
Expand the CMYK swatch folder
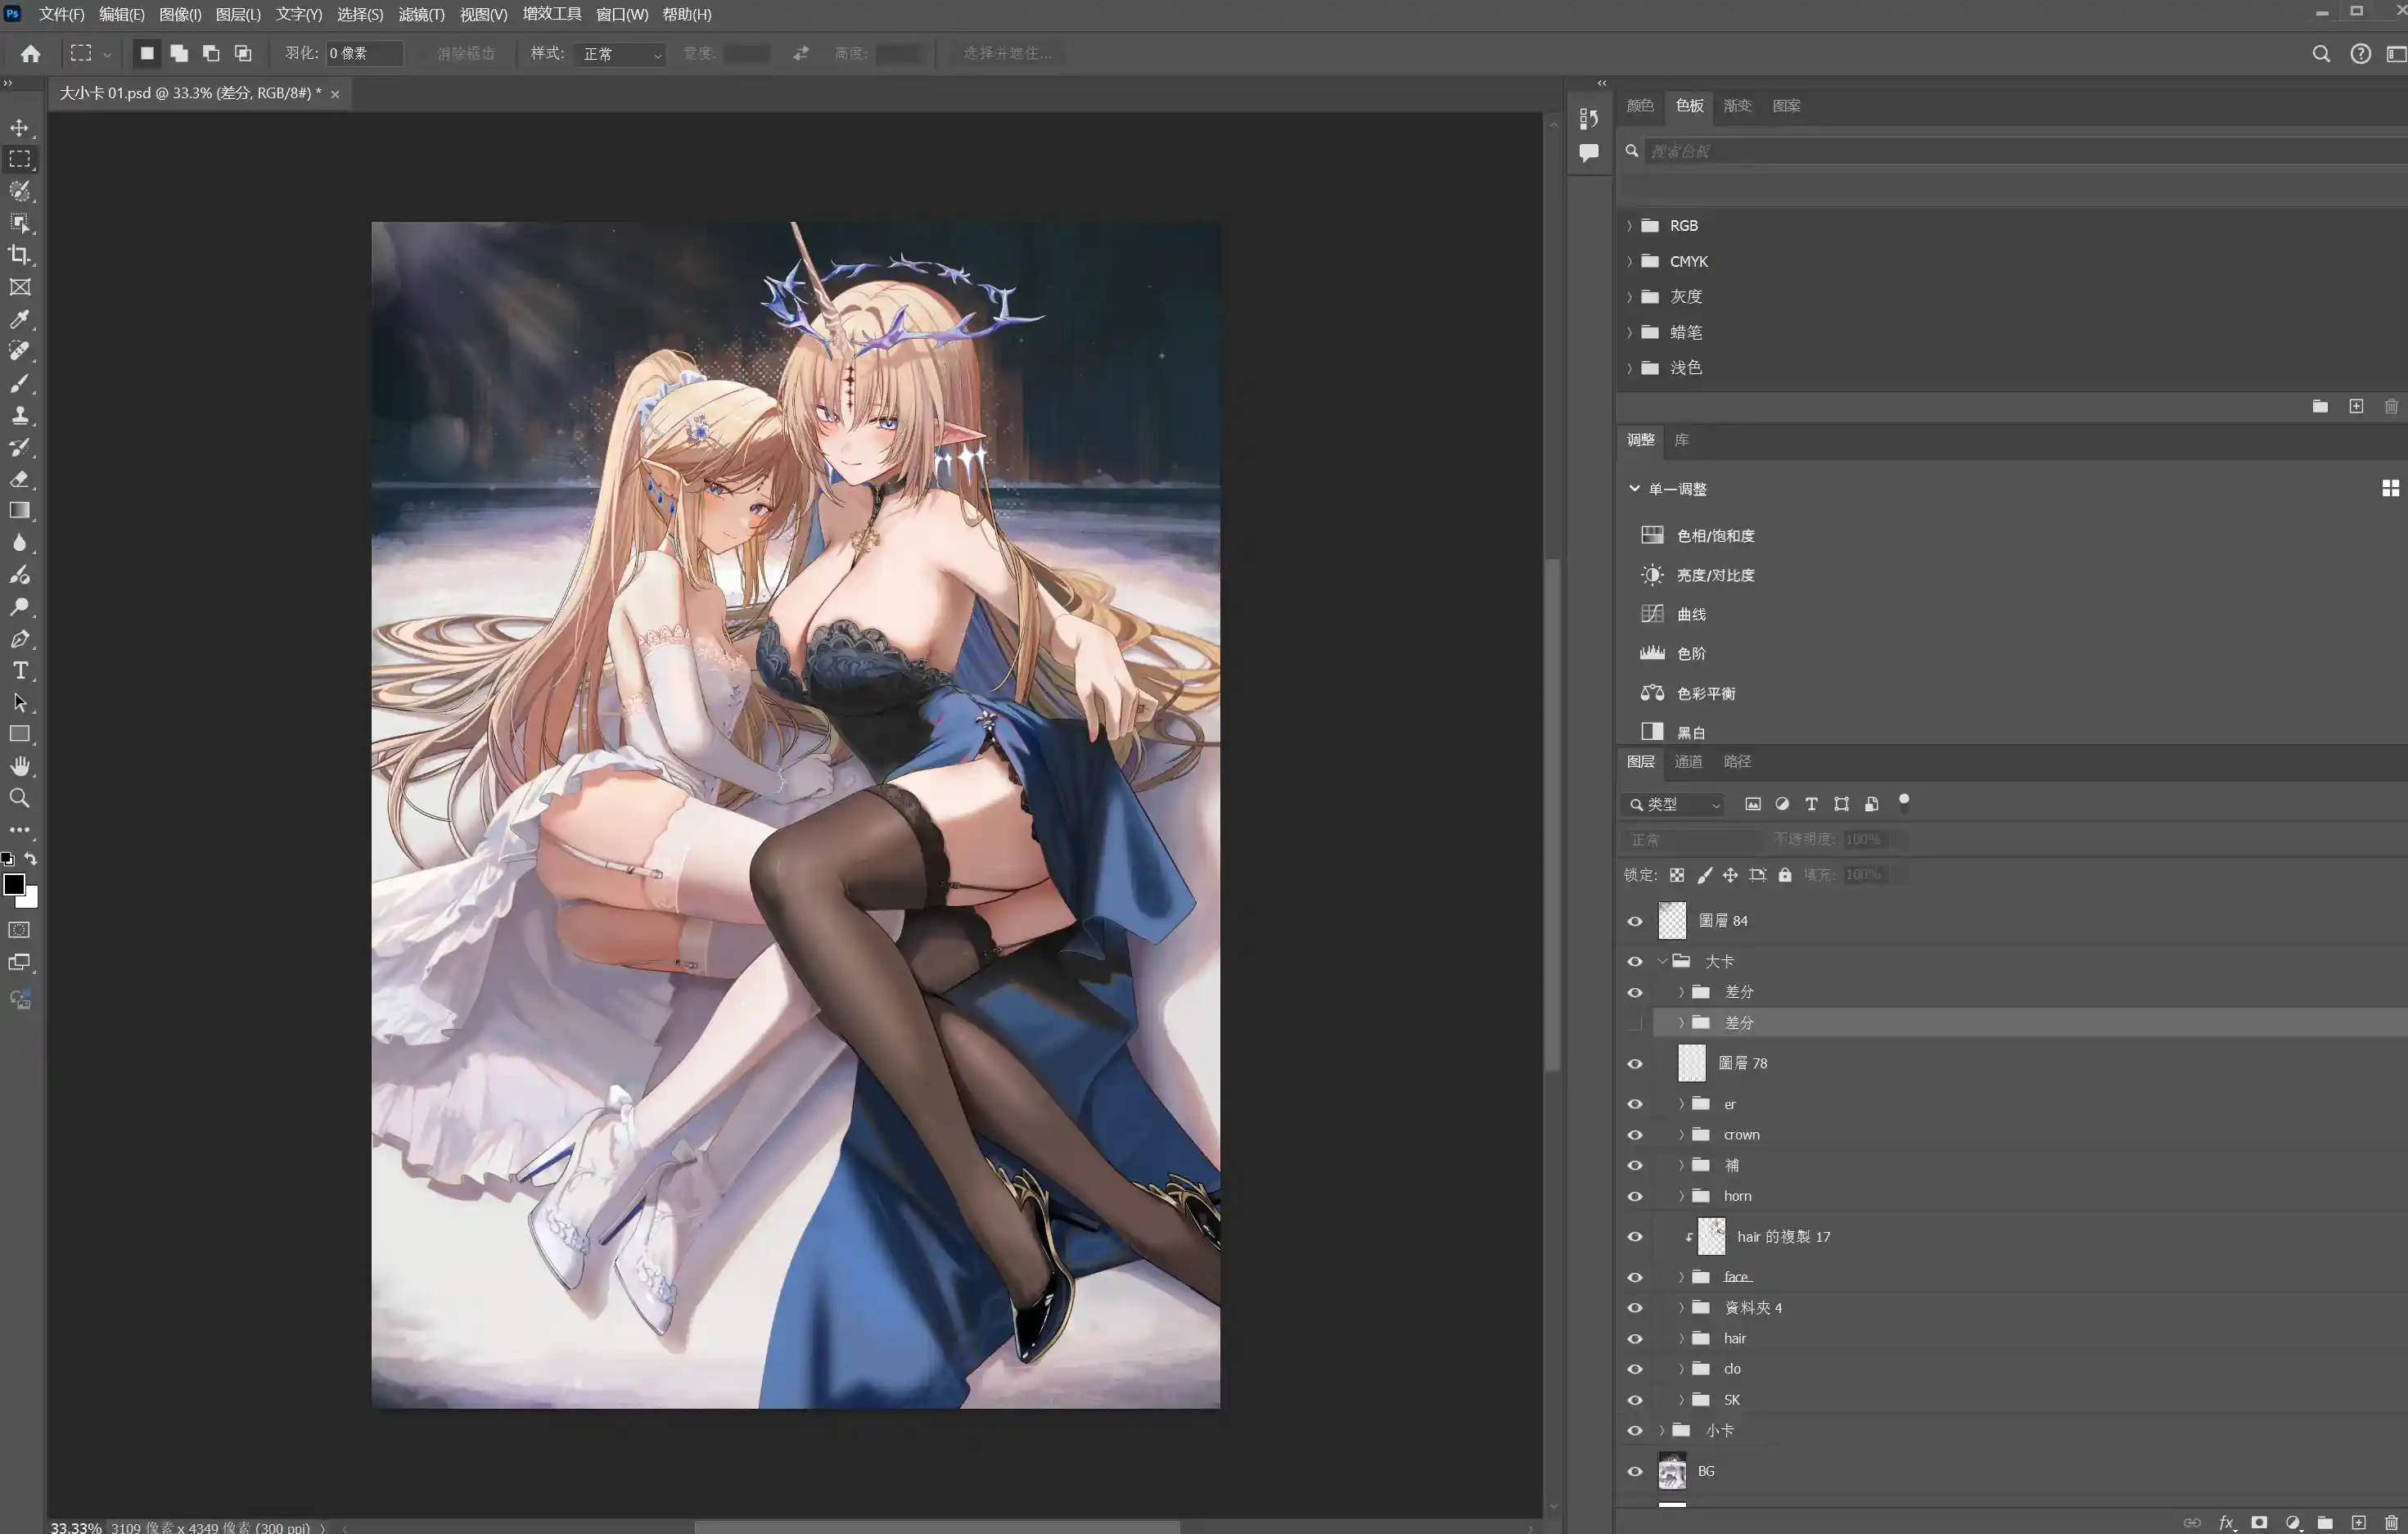coord(1629,261)
